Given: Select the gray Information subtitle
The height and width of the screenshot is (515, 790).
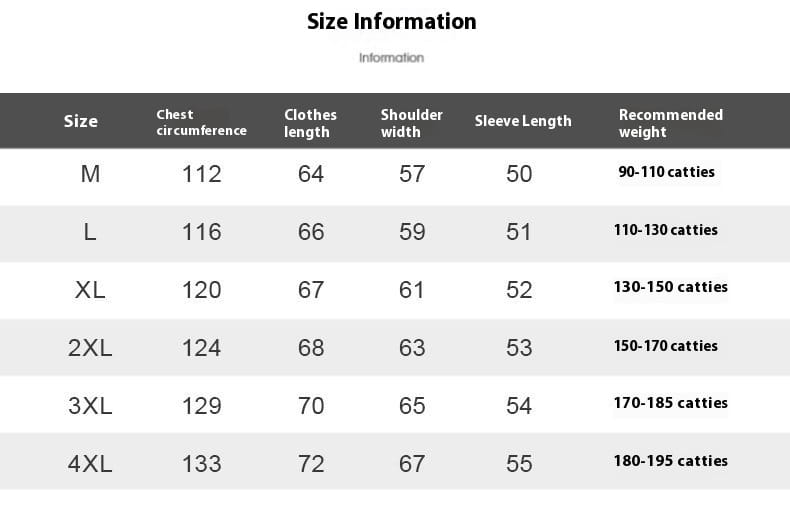Looking at the screenshot, I should pyautogui.click(x=391, y=58).
